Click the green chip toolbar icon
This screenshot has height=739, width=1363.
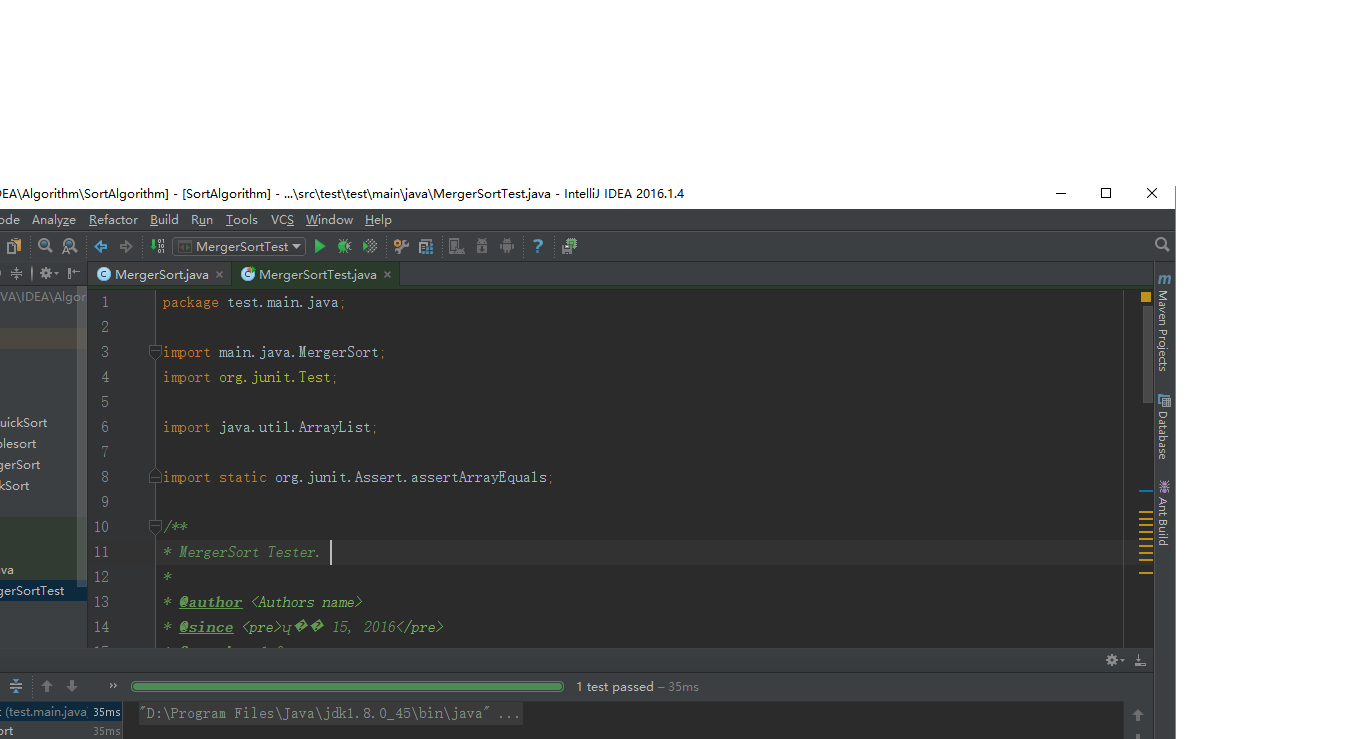click(x=570, y=246)
